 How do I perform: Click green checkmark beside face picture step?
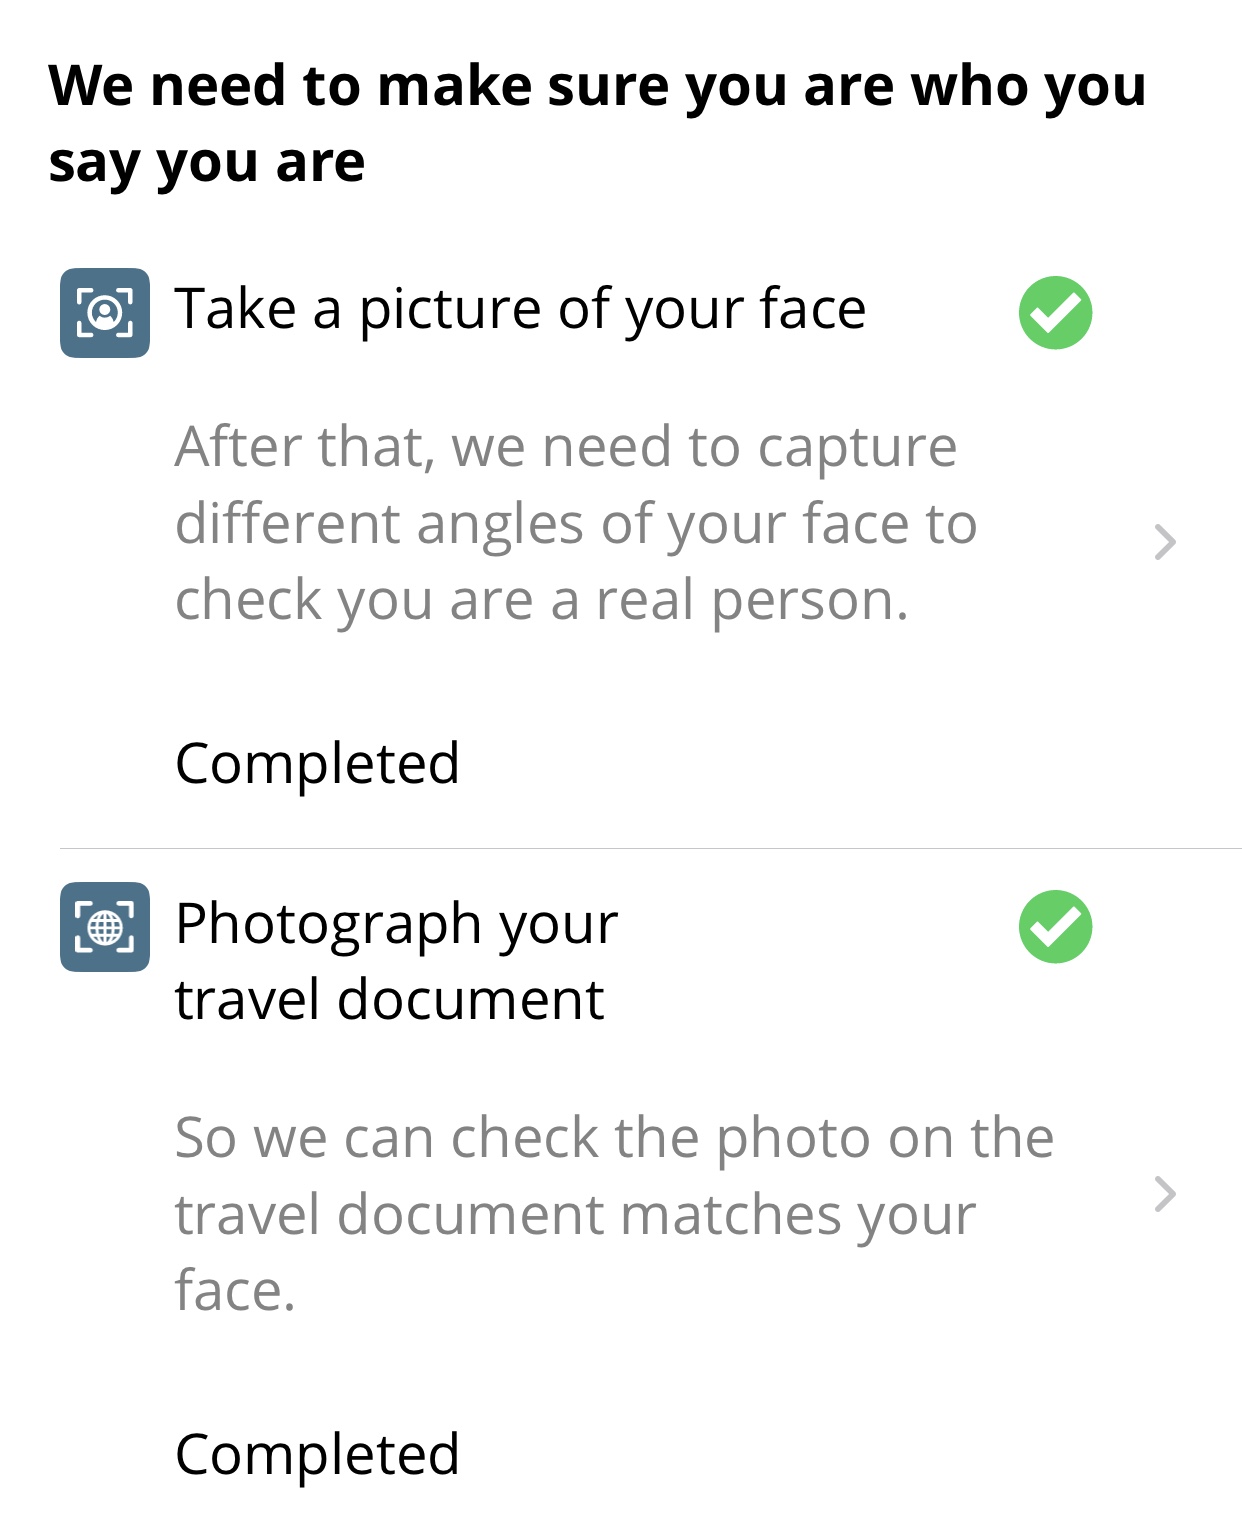1055,313
